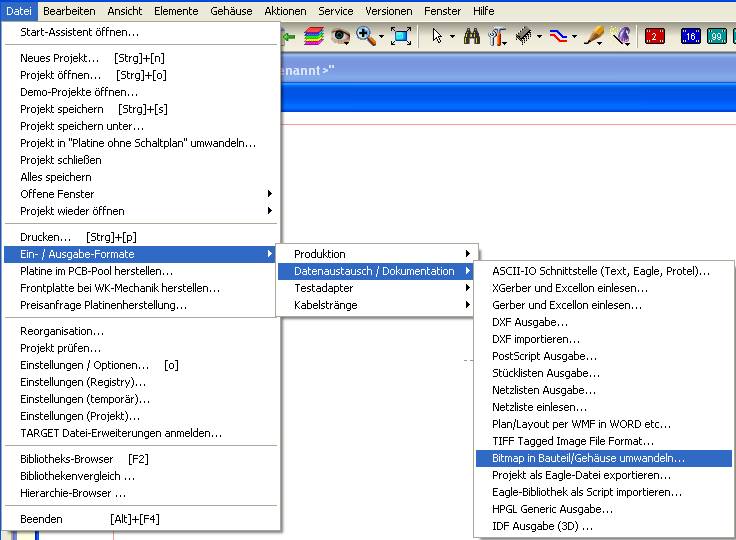Click the red and blue track routing icon

tap(559, 36)
